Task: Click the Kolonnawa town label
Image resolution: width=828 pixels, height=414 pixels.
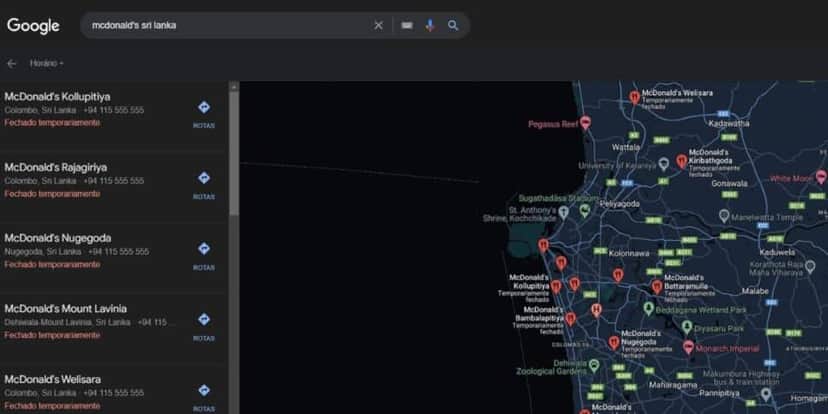Action: [629, 253]
